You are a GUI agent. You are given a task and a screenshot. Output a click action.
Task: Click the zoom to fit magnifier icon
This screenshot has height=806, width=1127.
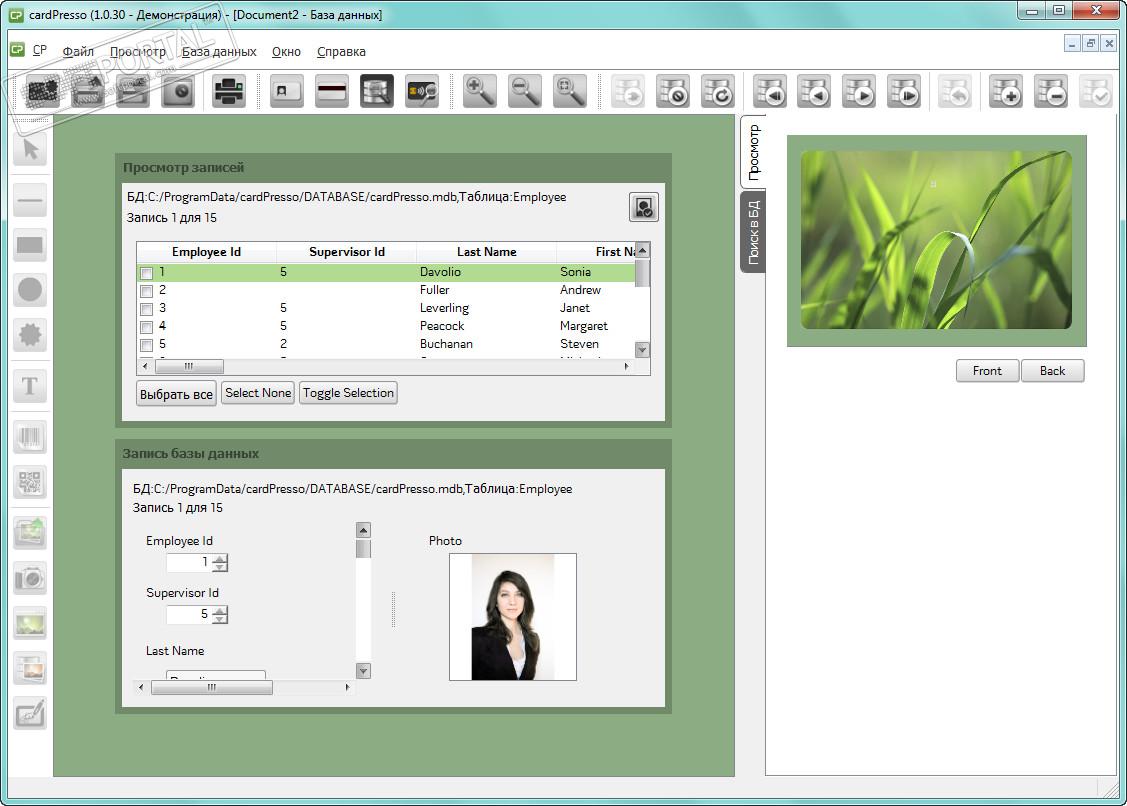click(x=570, y=91)
